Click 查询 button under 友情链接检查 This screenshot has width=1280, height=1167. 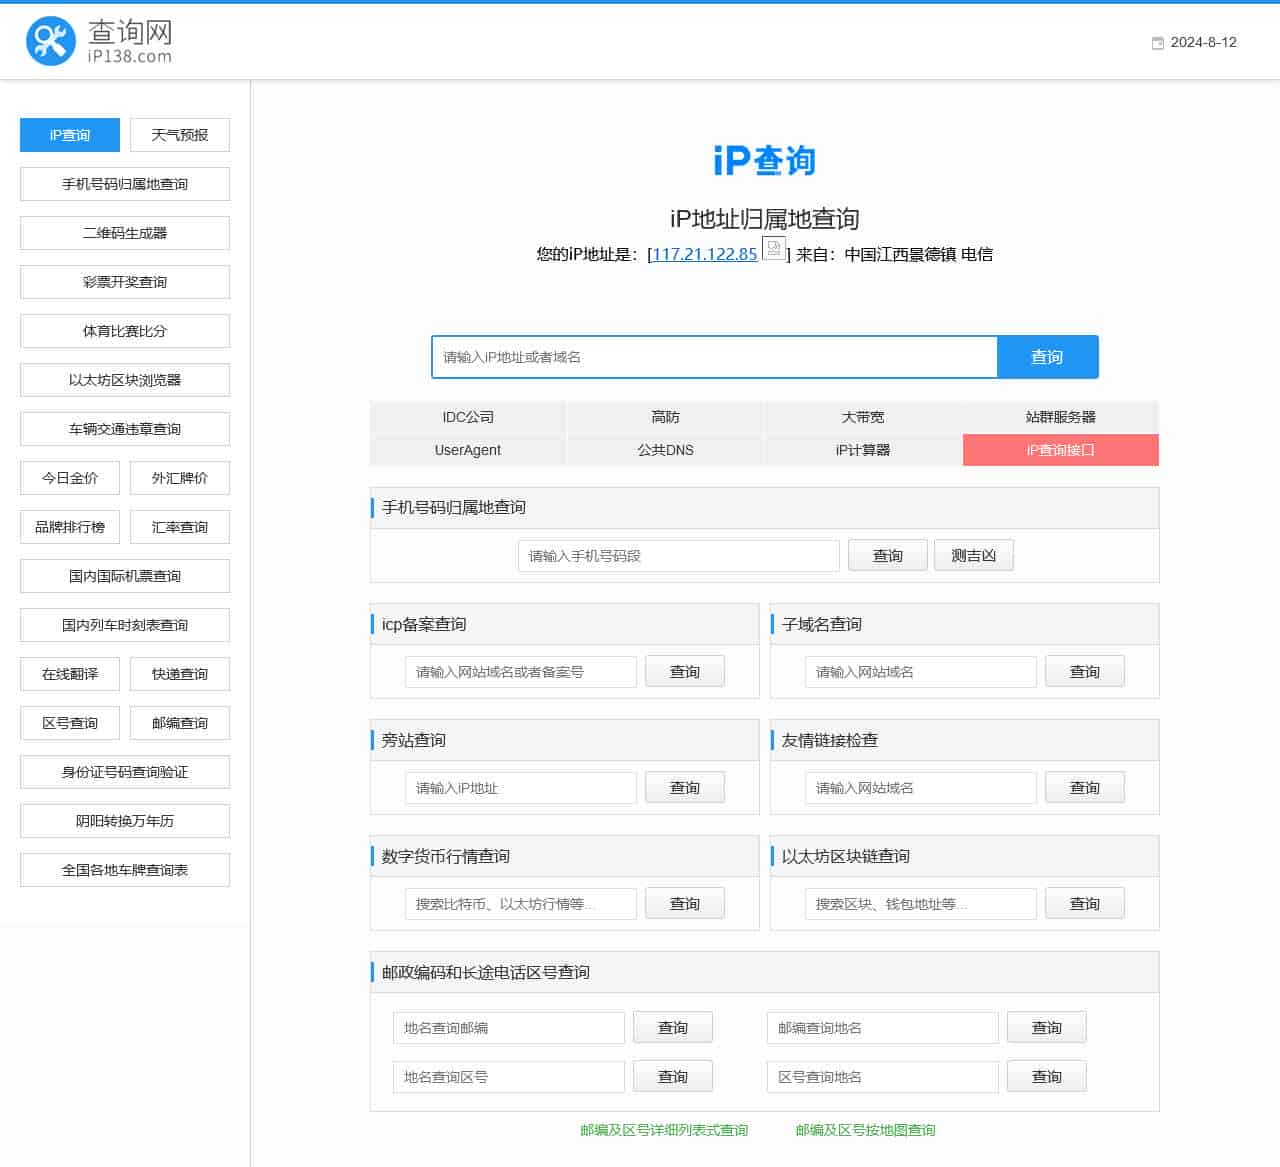[1085, 788]
